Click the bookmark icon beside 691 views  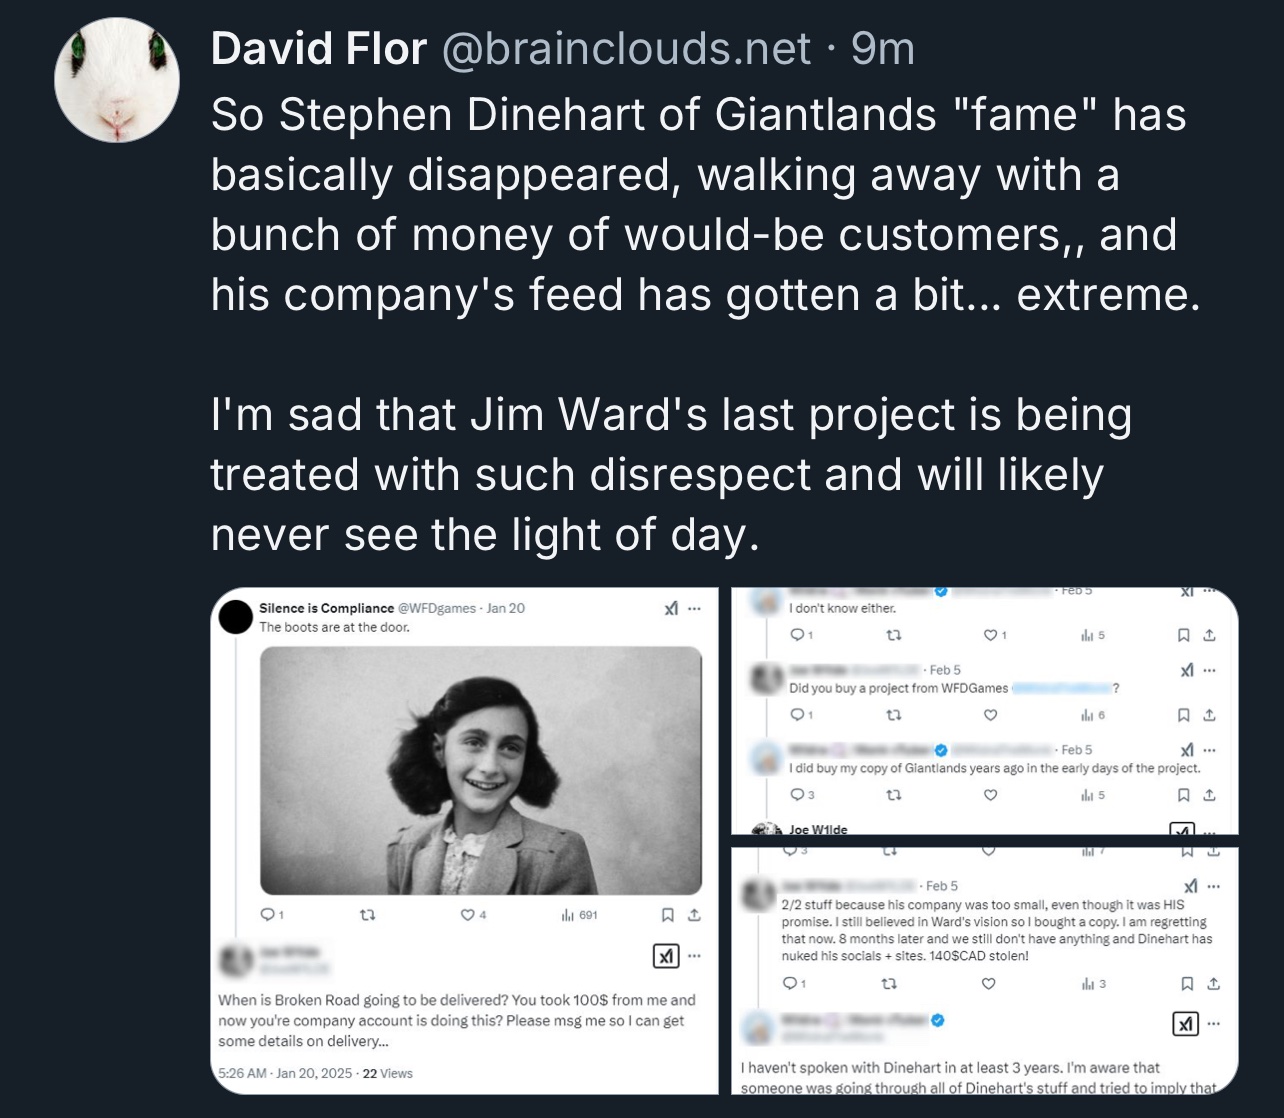pyautogui.click(x=668, y=915)
